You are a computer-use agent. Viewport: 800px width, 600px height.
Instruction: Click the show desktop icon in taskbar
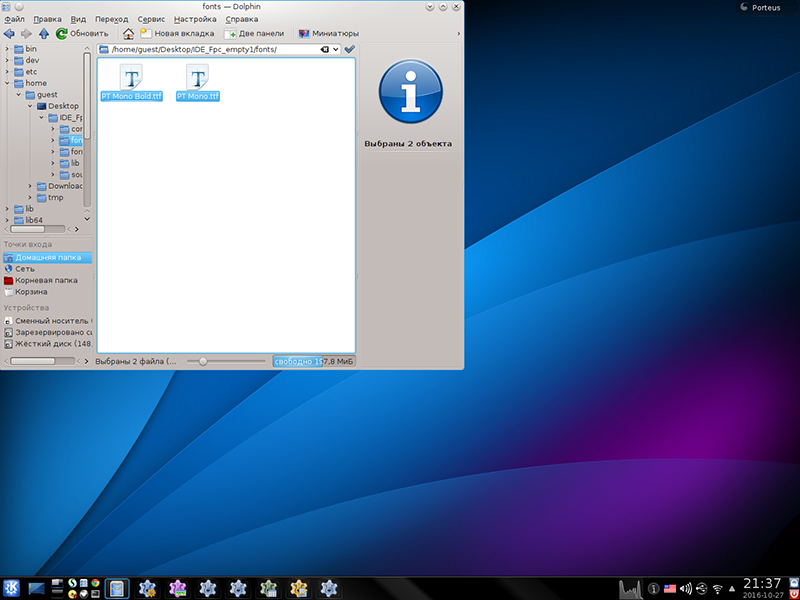(x=37, y=589)
